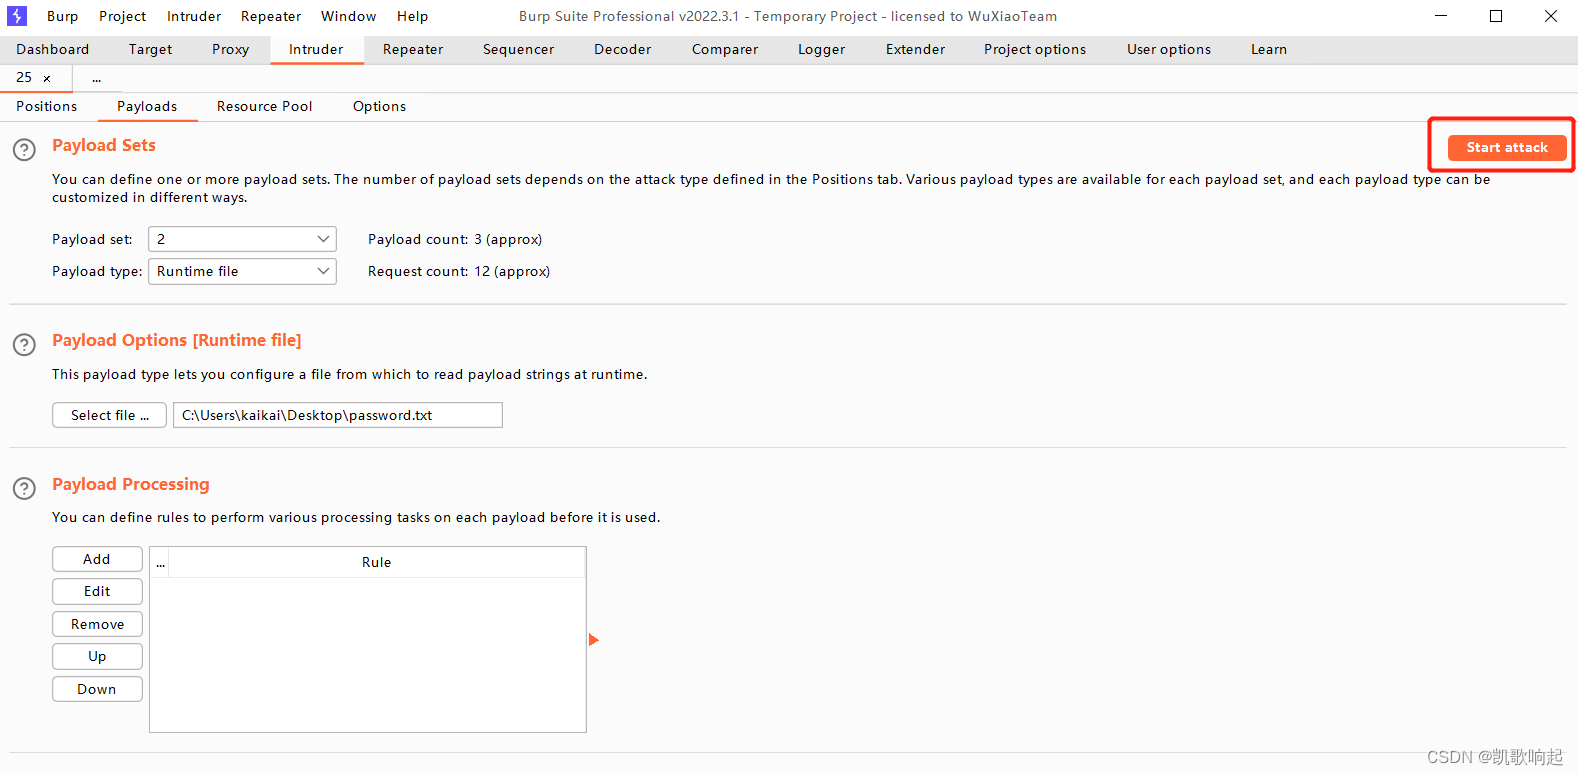
Task: Switch to the Decoder tab
Action: coord(622,49)
